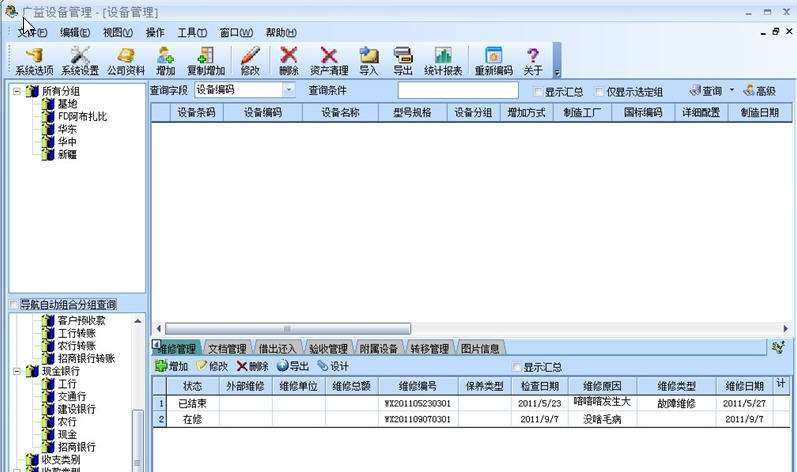The image size is (797, 472).
Task: Click the 重新编码 toolbar icon
Action: click(x=494, y=61)
